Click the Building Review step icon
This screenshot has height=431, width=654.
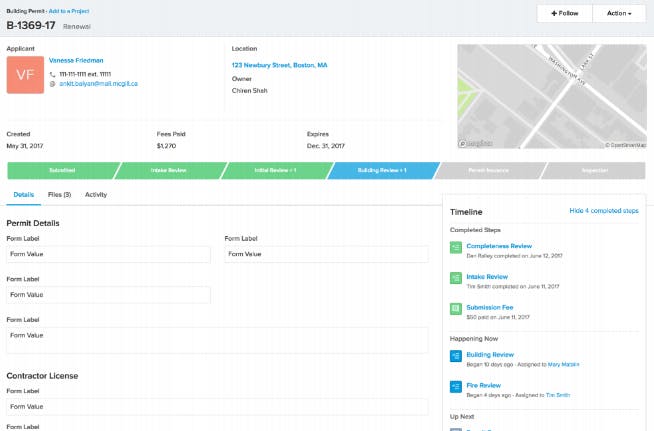click(456, 356)
